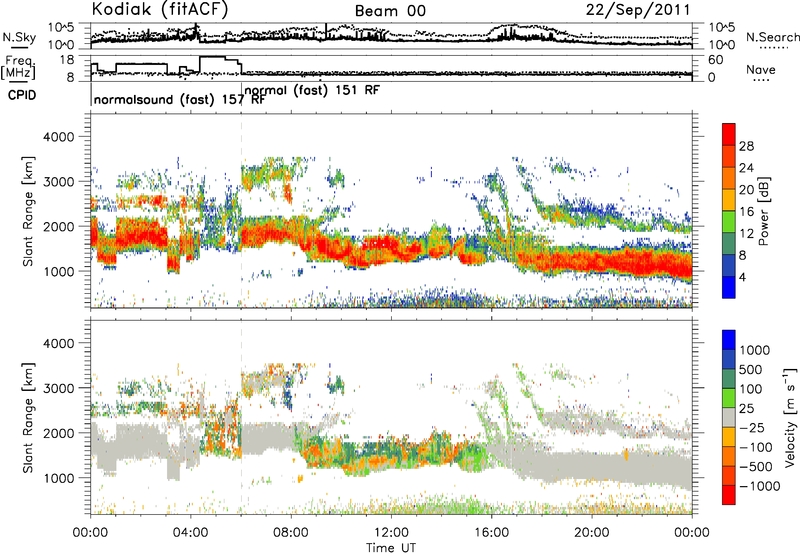The width and height of the screenshot is (800, 554).
Task: Click the "-25" label on Velocity colorbar
Action: tap(751, 428)
